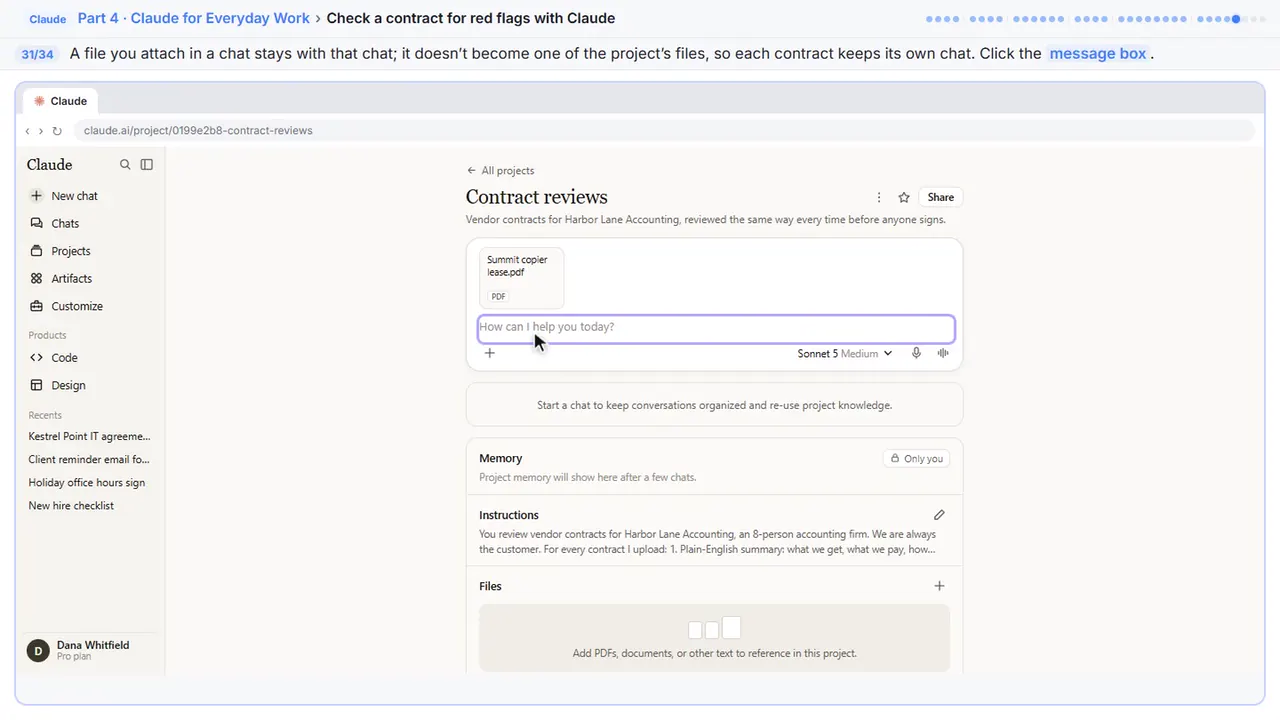Click the message box
The height and width of the screenshot is (720, 1280).
[x=716, y=328]
